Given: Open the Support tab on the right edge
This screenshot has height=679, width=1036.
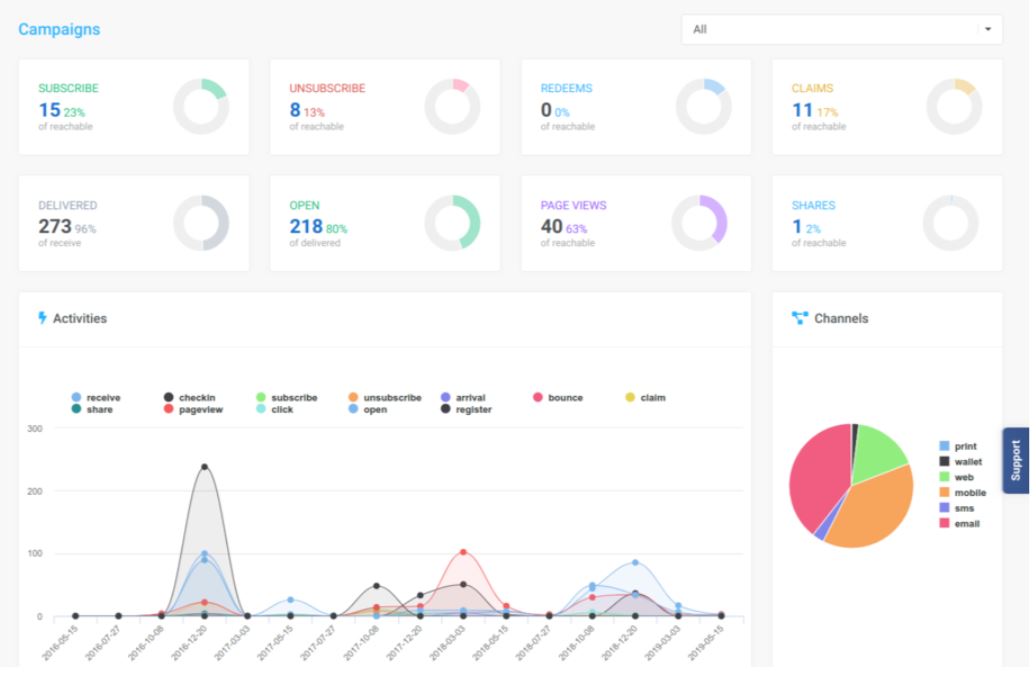Looking at the screenshot, I should (1017, 456).
